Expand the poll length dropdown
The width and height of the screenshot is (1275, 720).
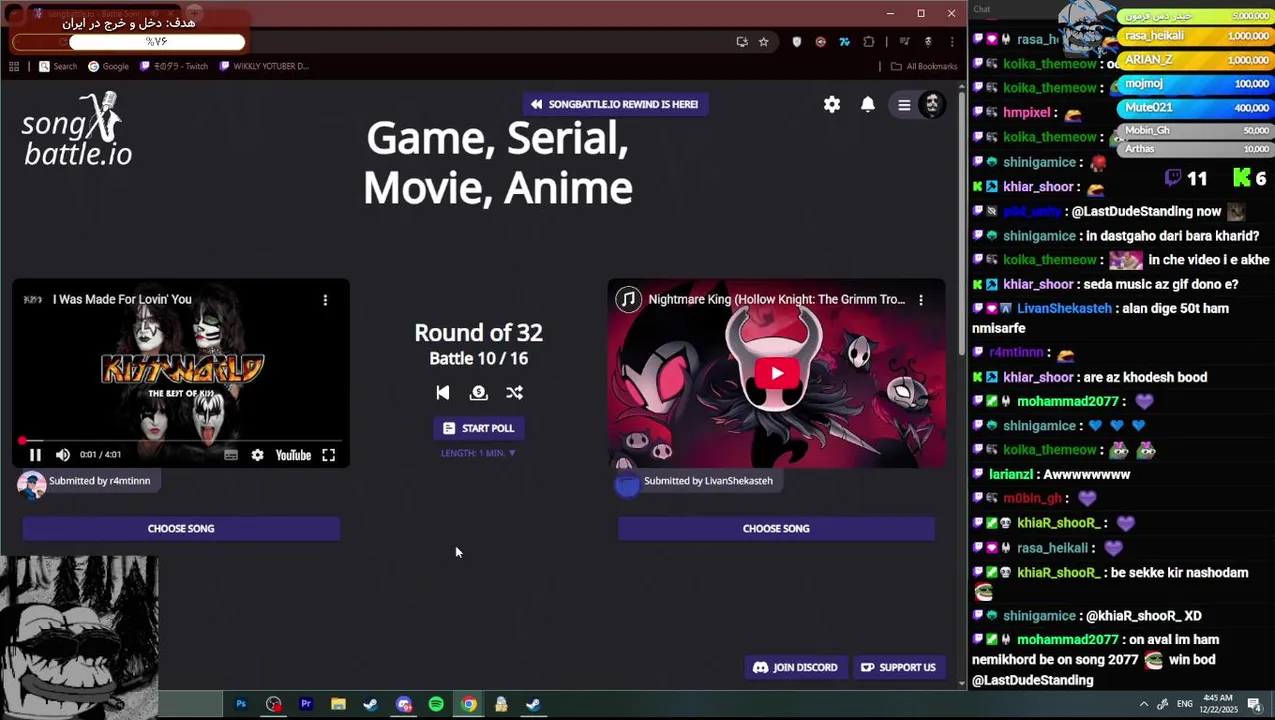(478, 453)
